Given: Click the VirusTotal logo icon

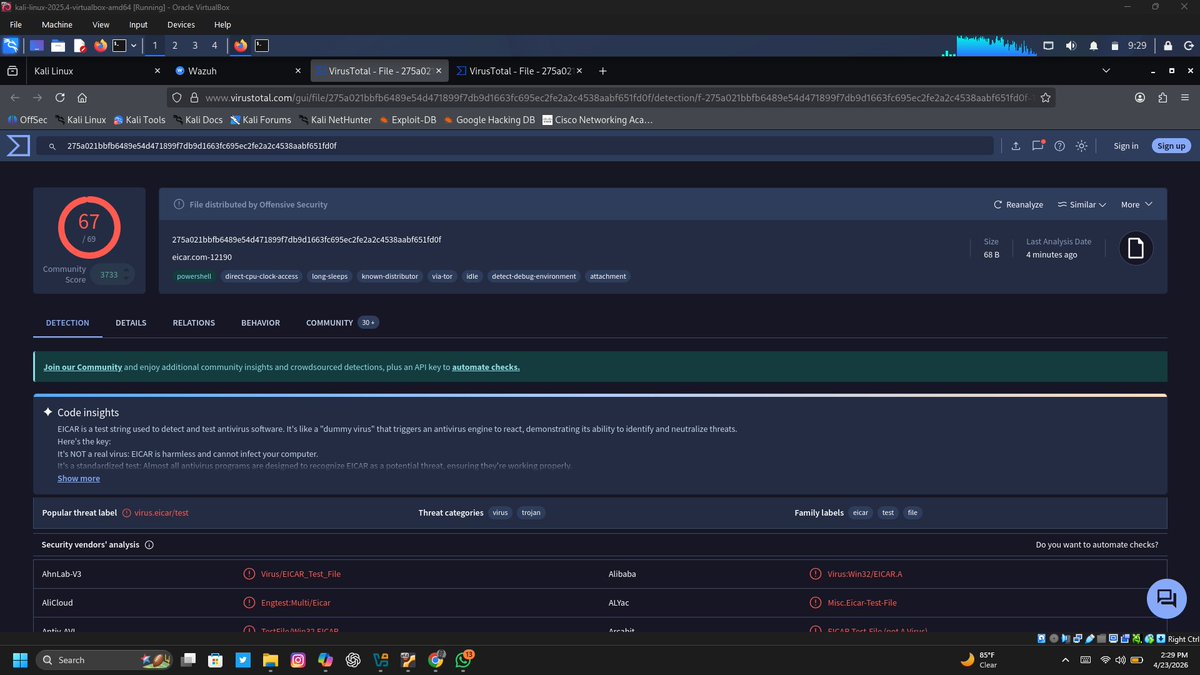Looking at the screenshot, I should pos(18,146).
